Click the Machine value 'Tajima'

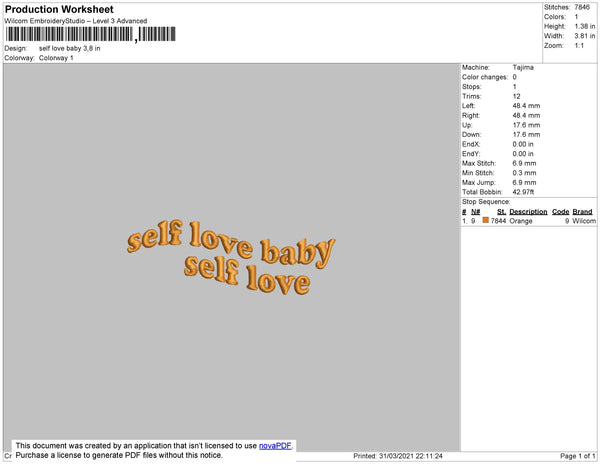coord(523,67)
